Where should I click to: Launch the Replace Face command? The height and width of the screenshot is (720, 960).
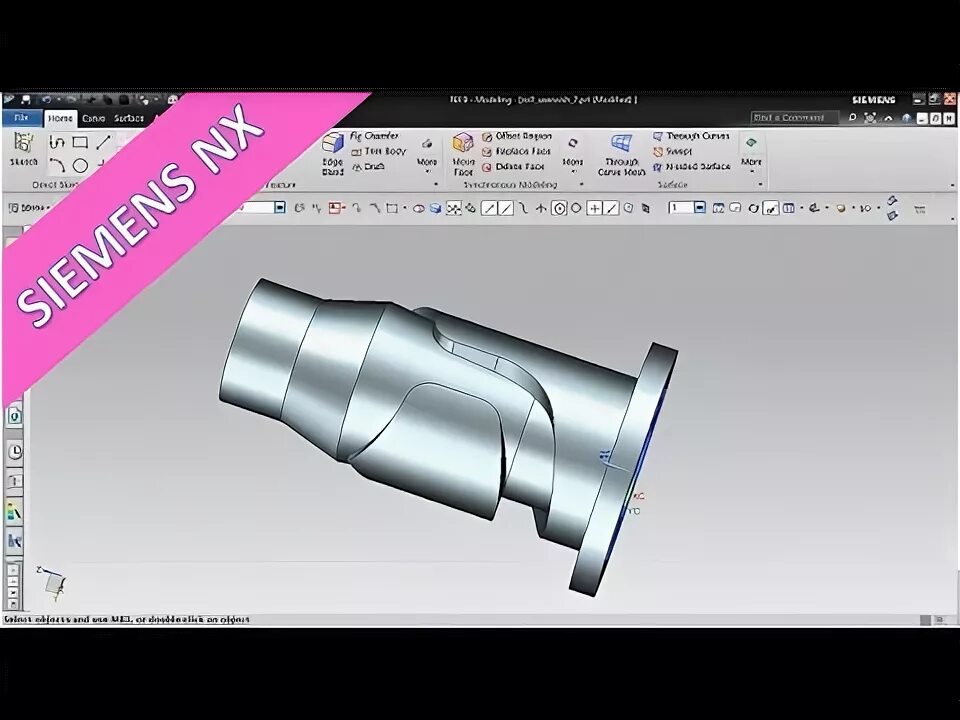tap(516, 151)
